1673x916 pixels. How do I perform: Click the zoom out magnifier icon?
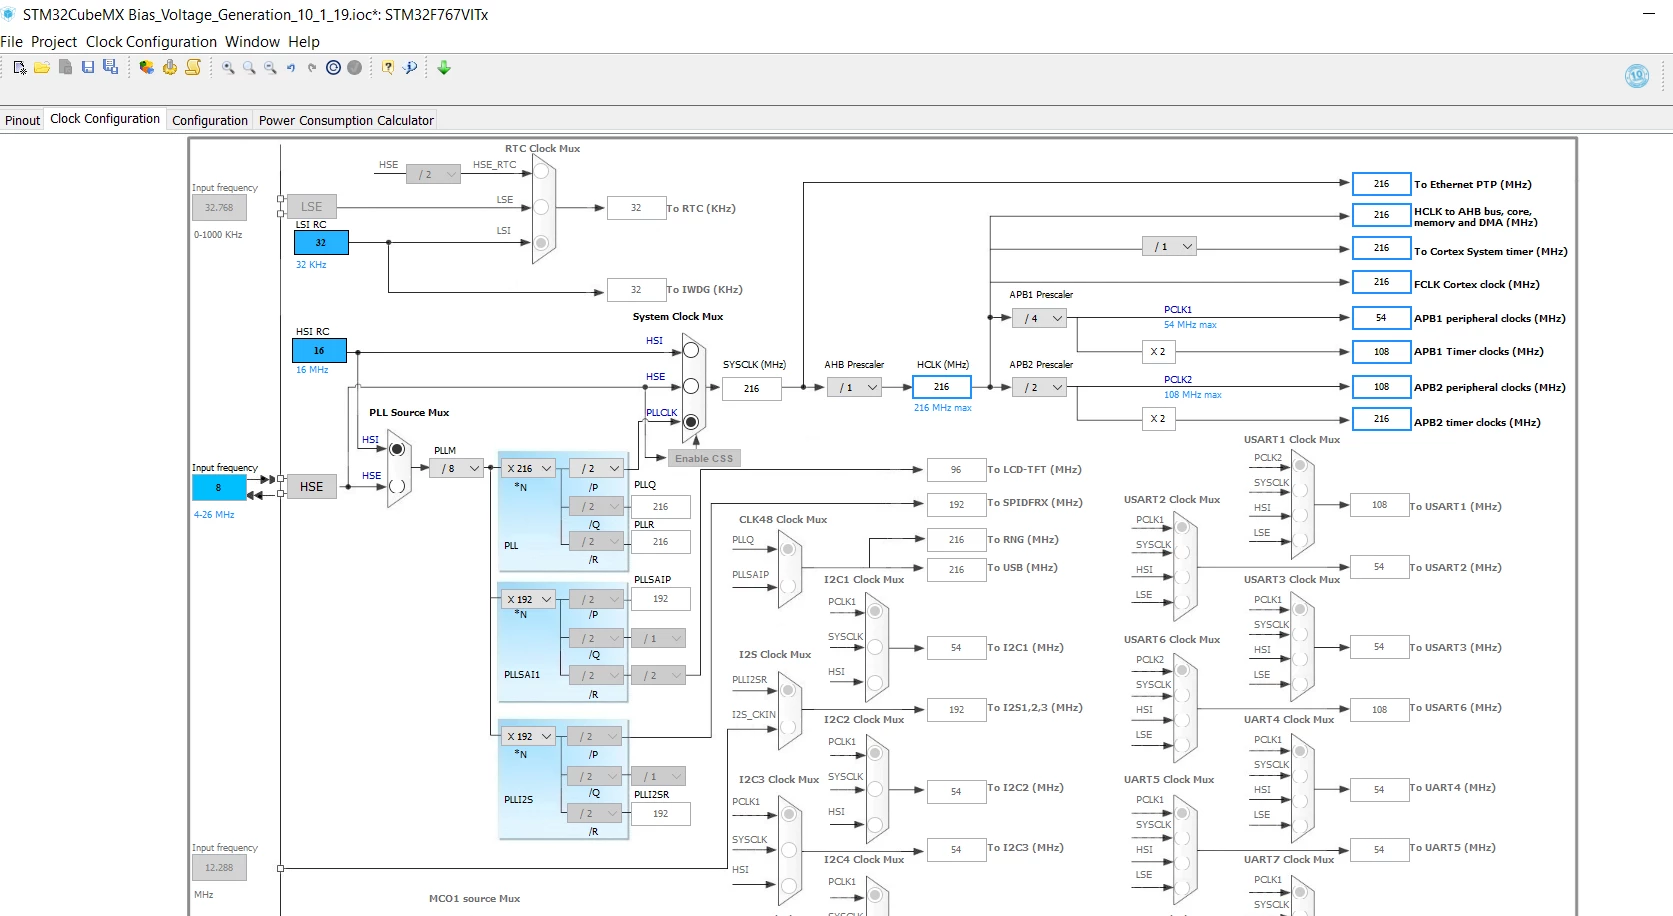[270, 67]
